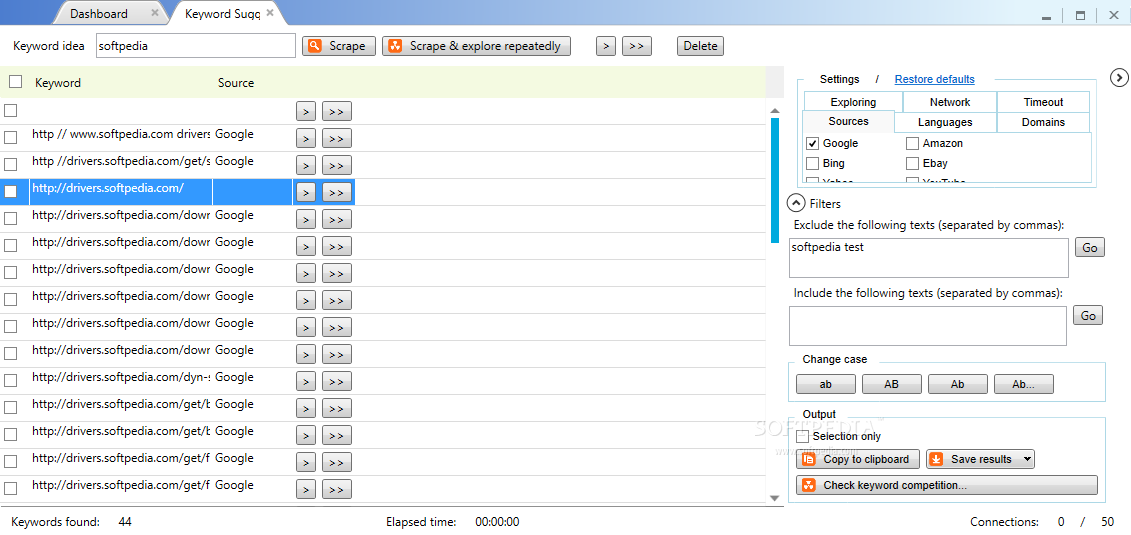
Task: Click the Keywords found 44 status text
Action: click(71, 522)
